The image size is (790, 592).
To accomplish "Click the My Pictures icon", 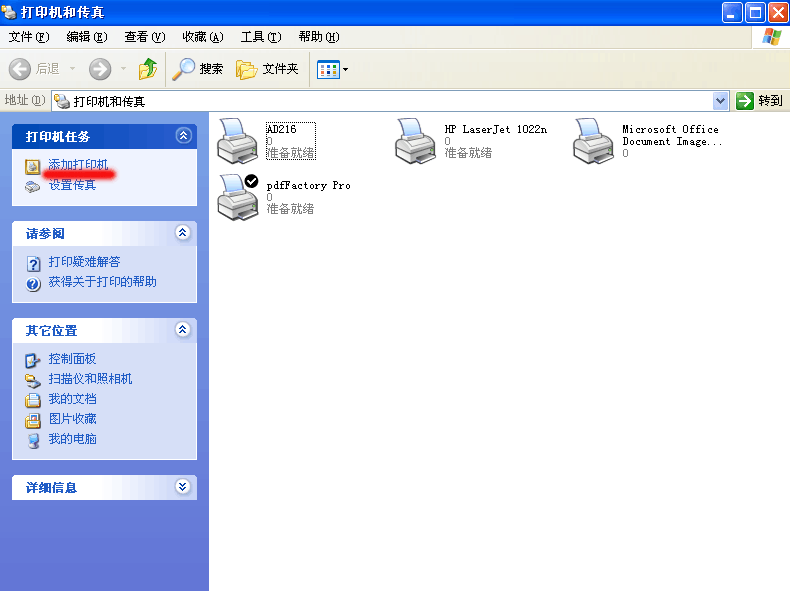I will (33, 420).
